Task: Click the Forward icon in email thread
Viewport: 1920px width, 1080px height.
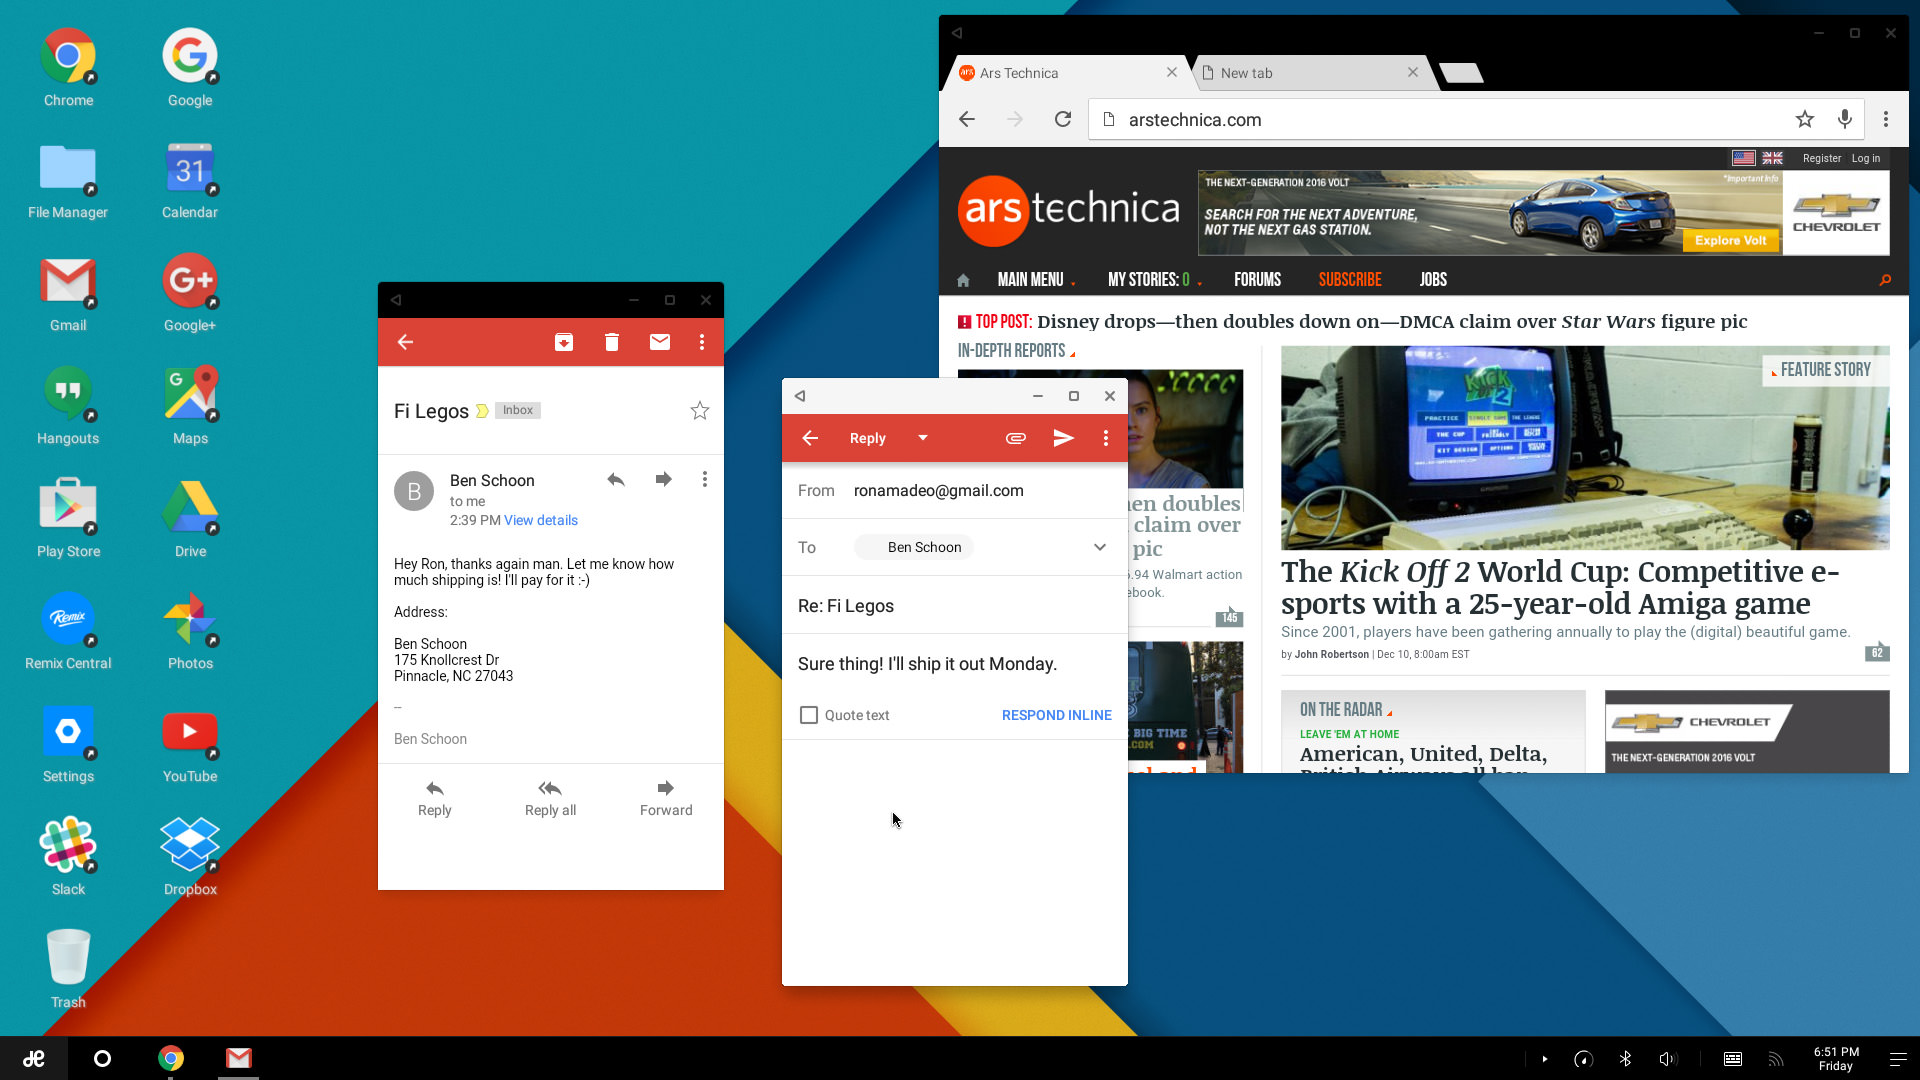Action: pos(665,789)
